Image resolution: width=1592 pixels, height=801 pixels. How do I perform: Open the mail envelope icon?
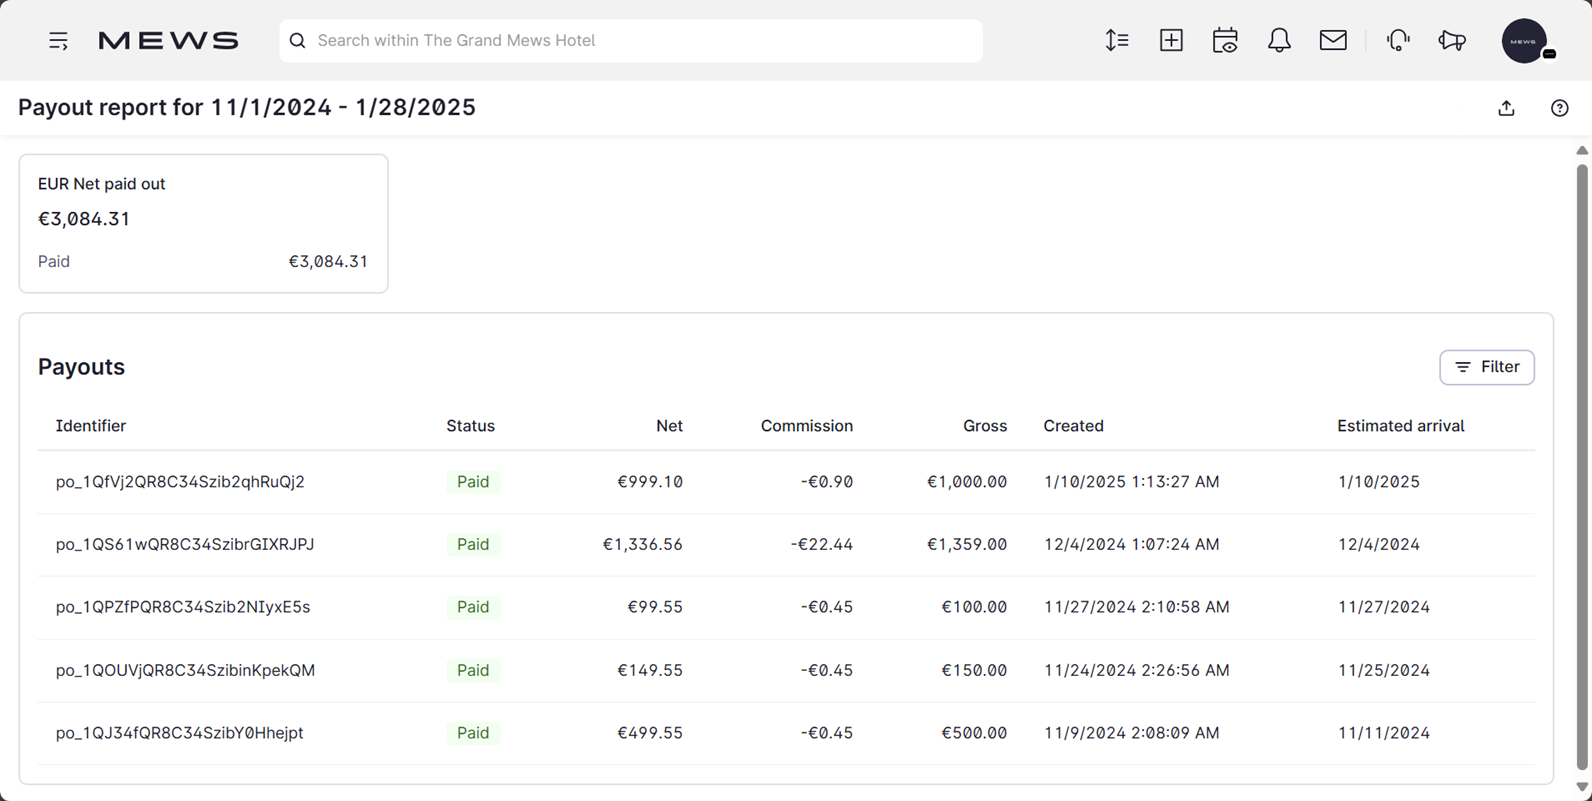tap(1333, 40)
